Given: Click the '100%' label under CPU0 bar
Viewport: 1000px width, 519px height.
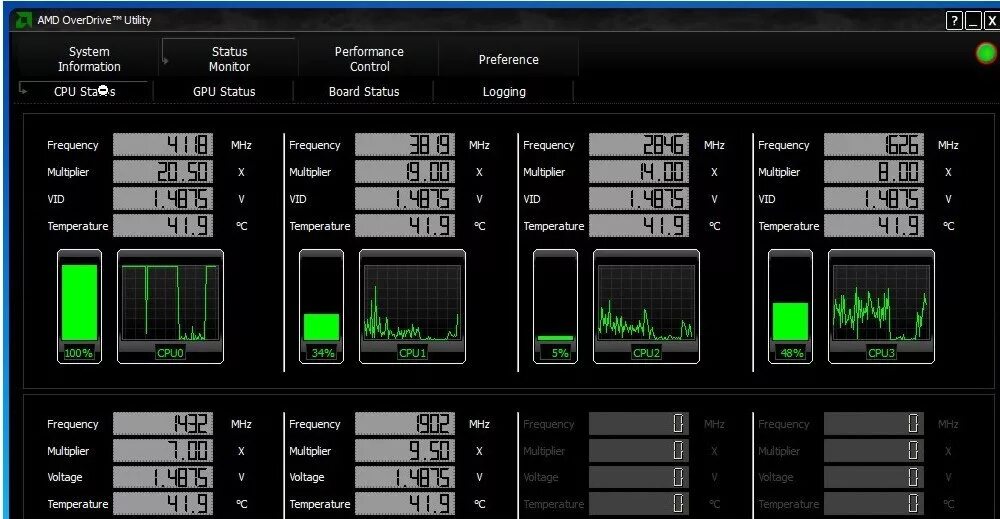Looking at the screenshot, I should click(78, 353).
